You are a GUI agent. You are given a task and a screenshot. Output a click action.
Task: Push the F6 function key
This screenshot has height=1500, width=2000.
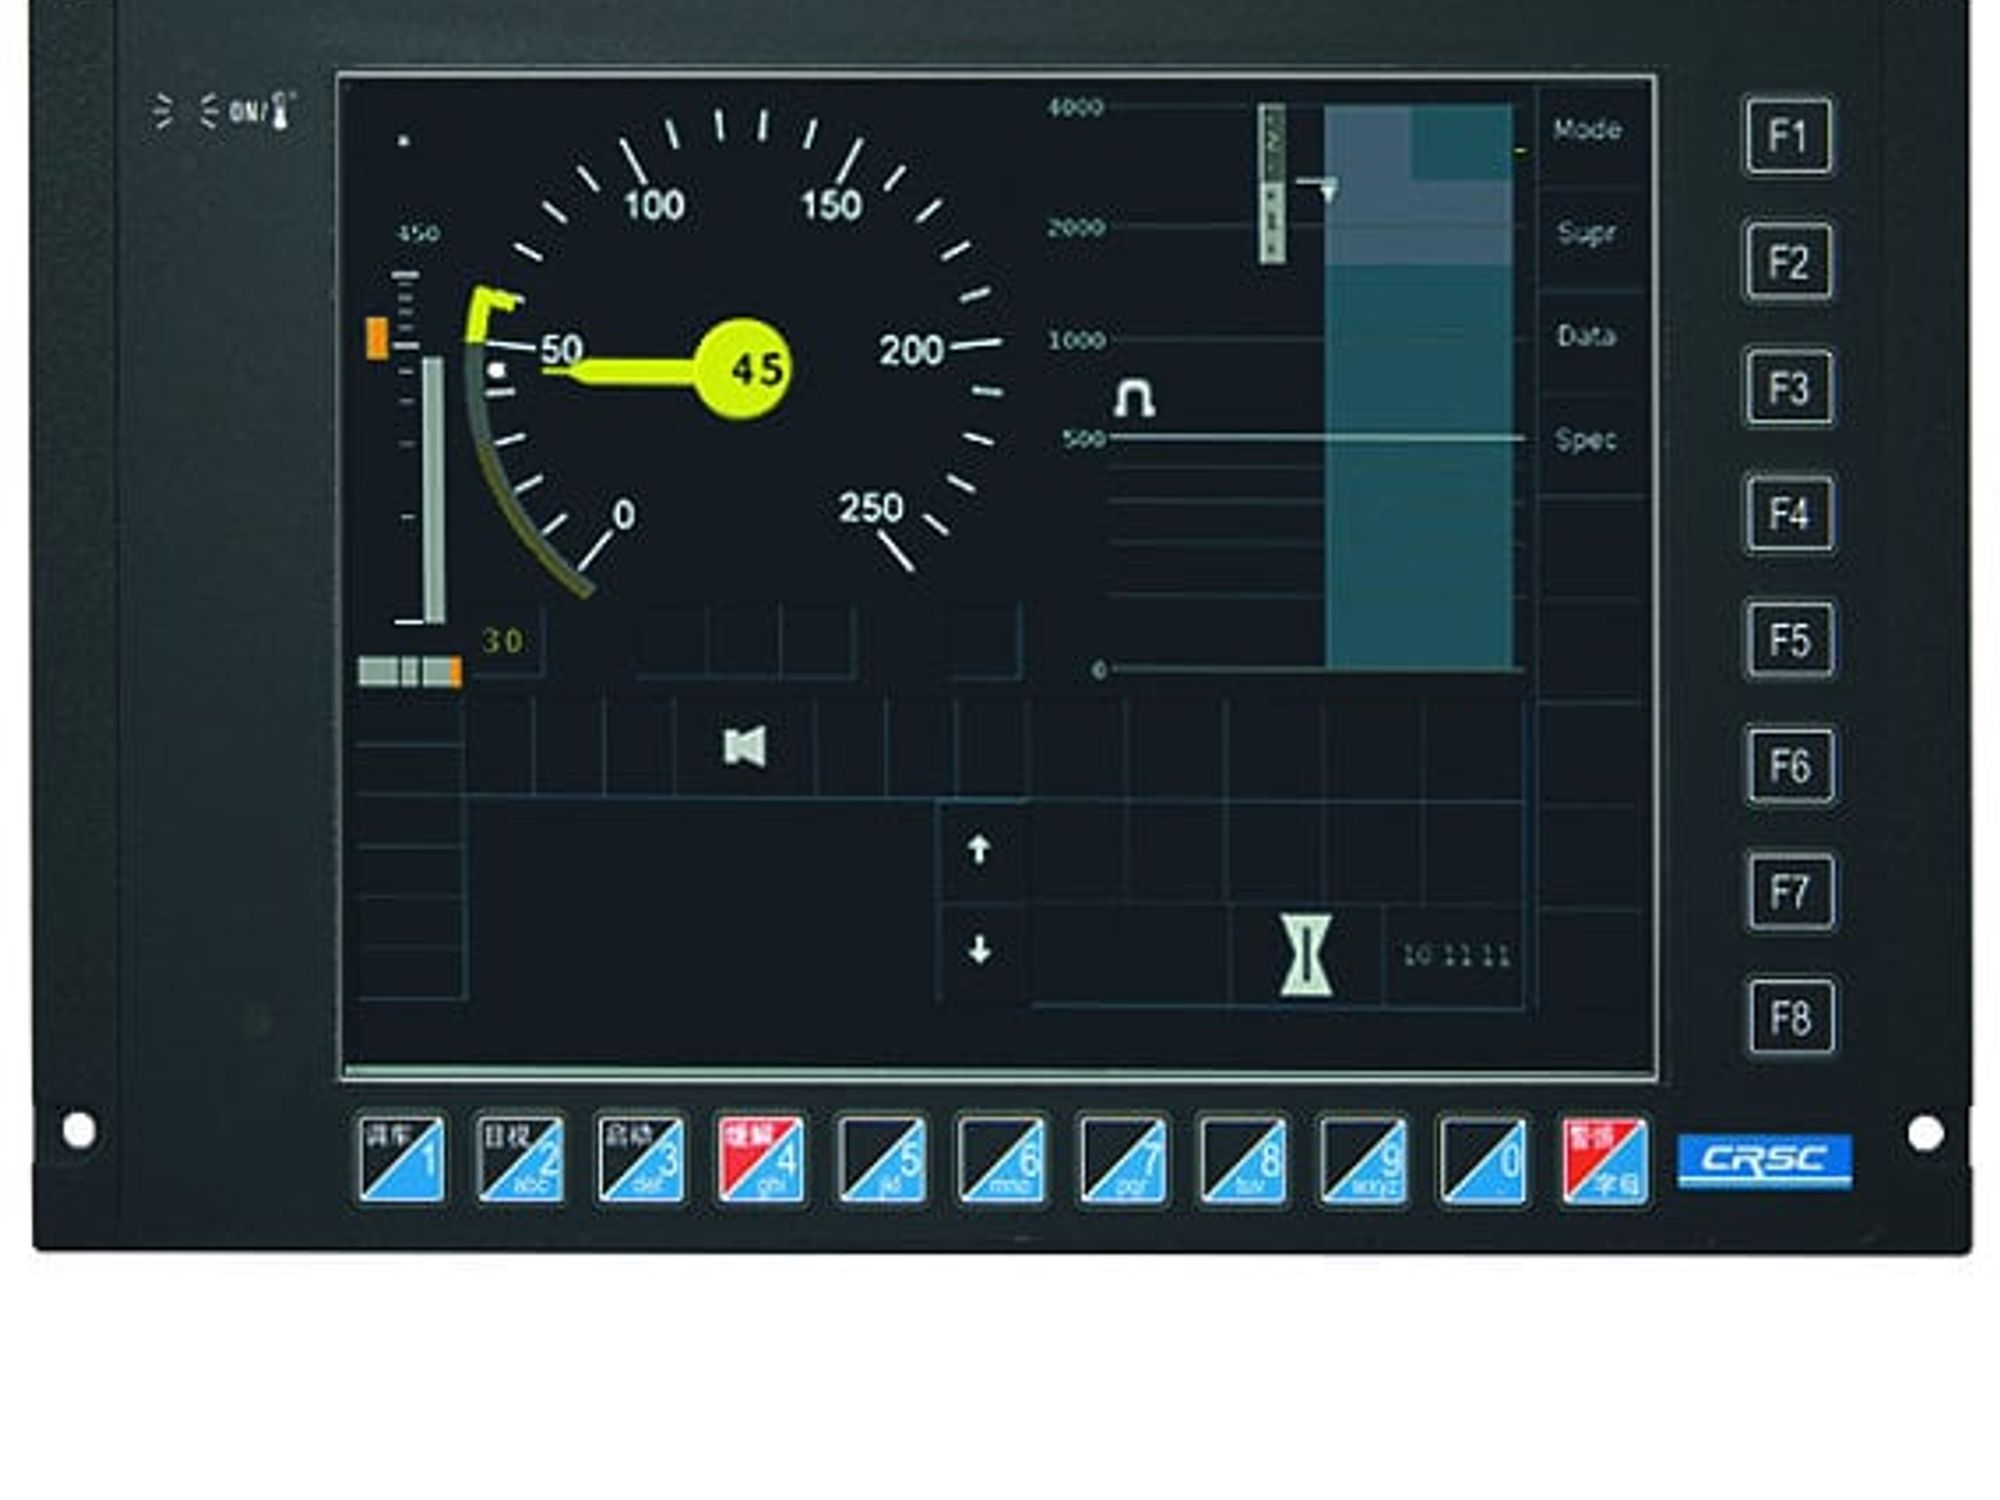pyautogui.click(x=1791, y=766)
